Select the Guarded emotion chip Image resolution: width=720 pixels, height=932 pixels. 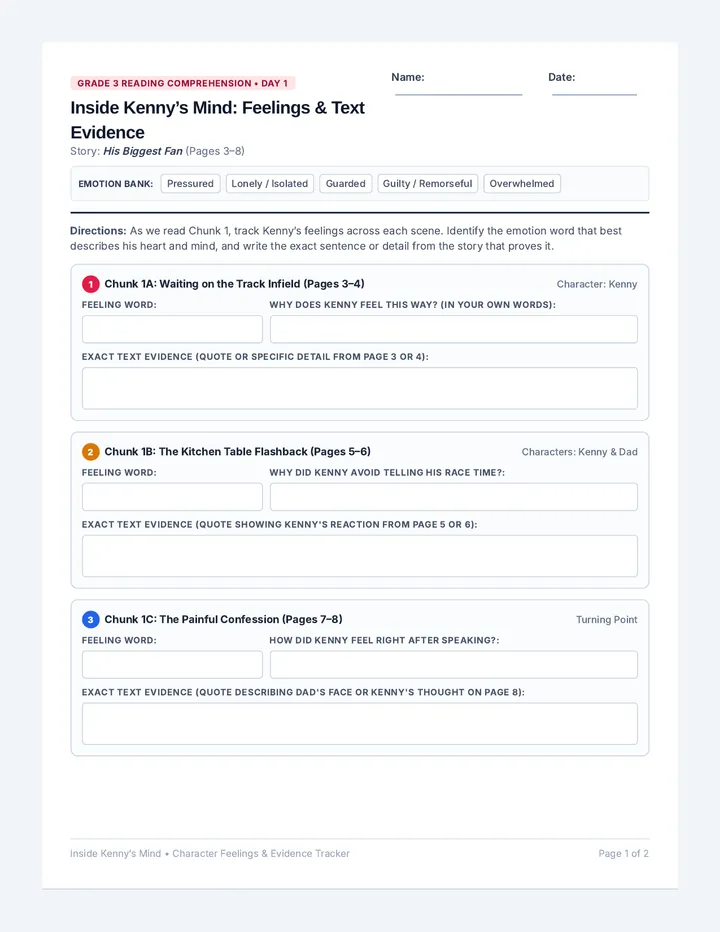[345, 184]
